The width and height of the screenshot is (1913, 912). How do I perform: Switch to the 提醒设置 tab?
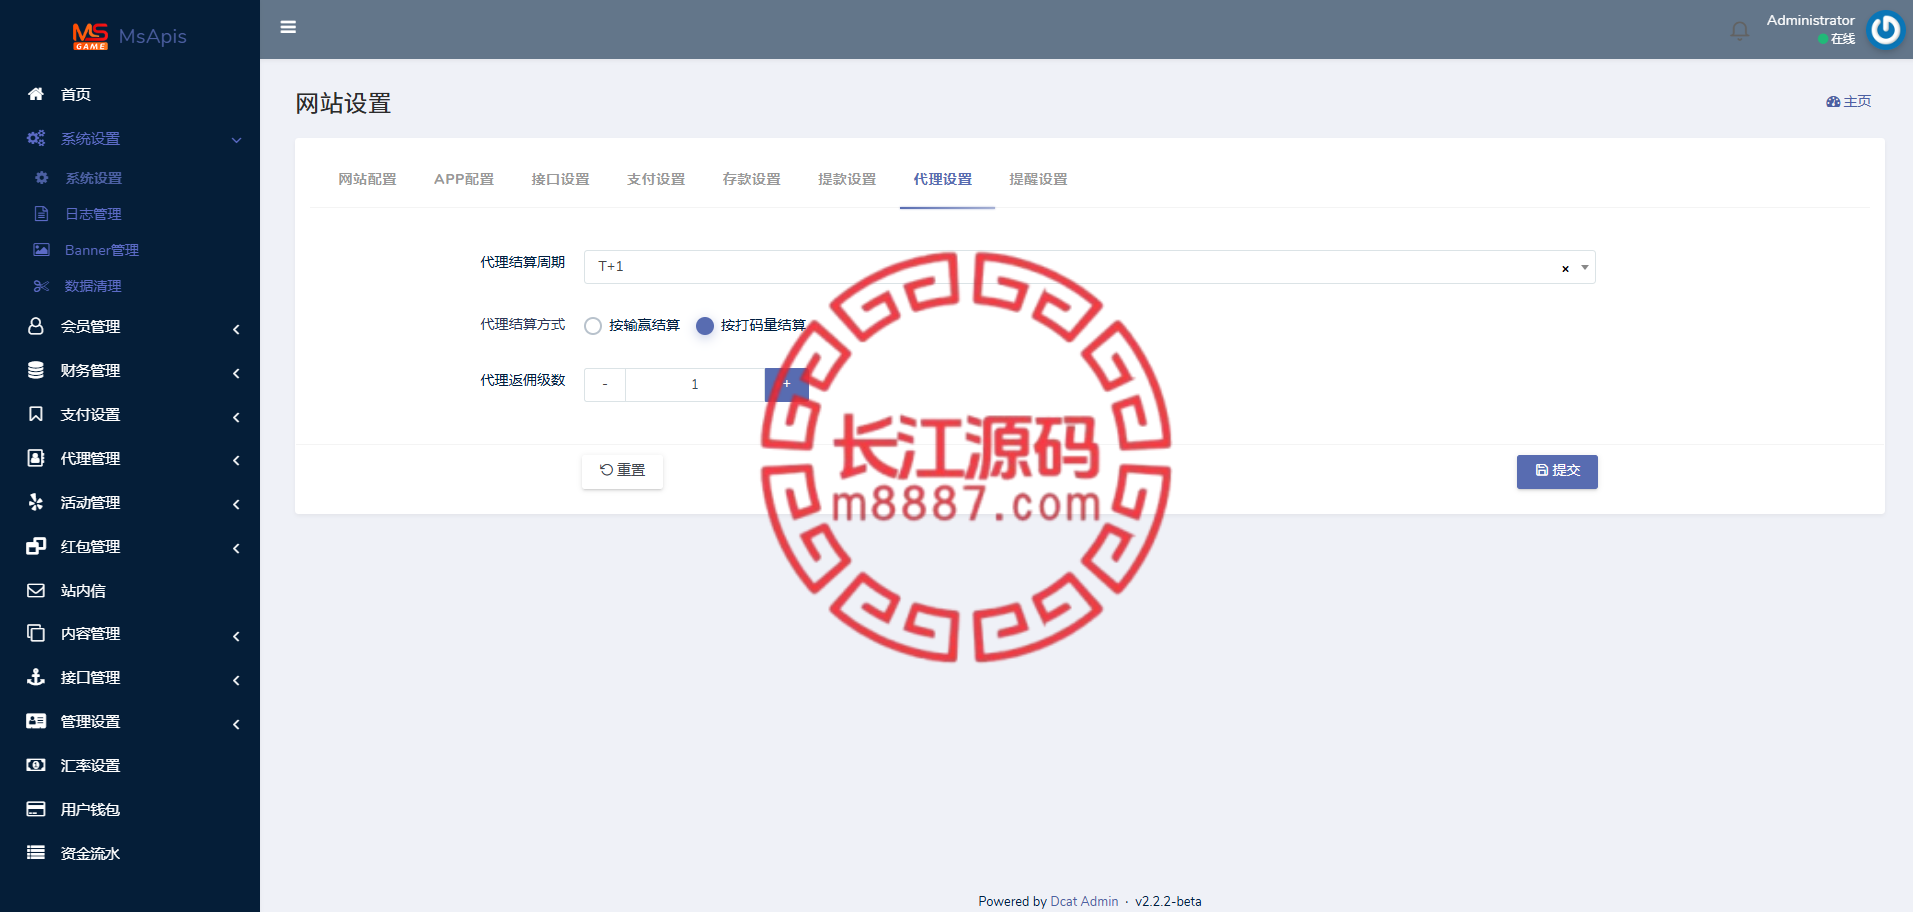pos(1038,179)
